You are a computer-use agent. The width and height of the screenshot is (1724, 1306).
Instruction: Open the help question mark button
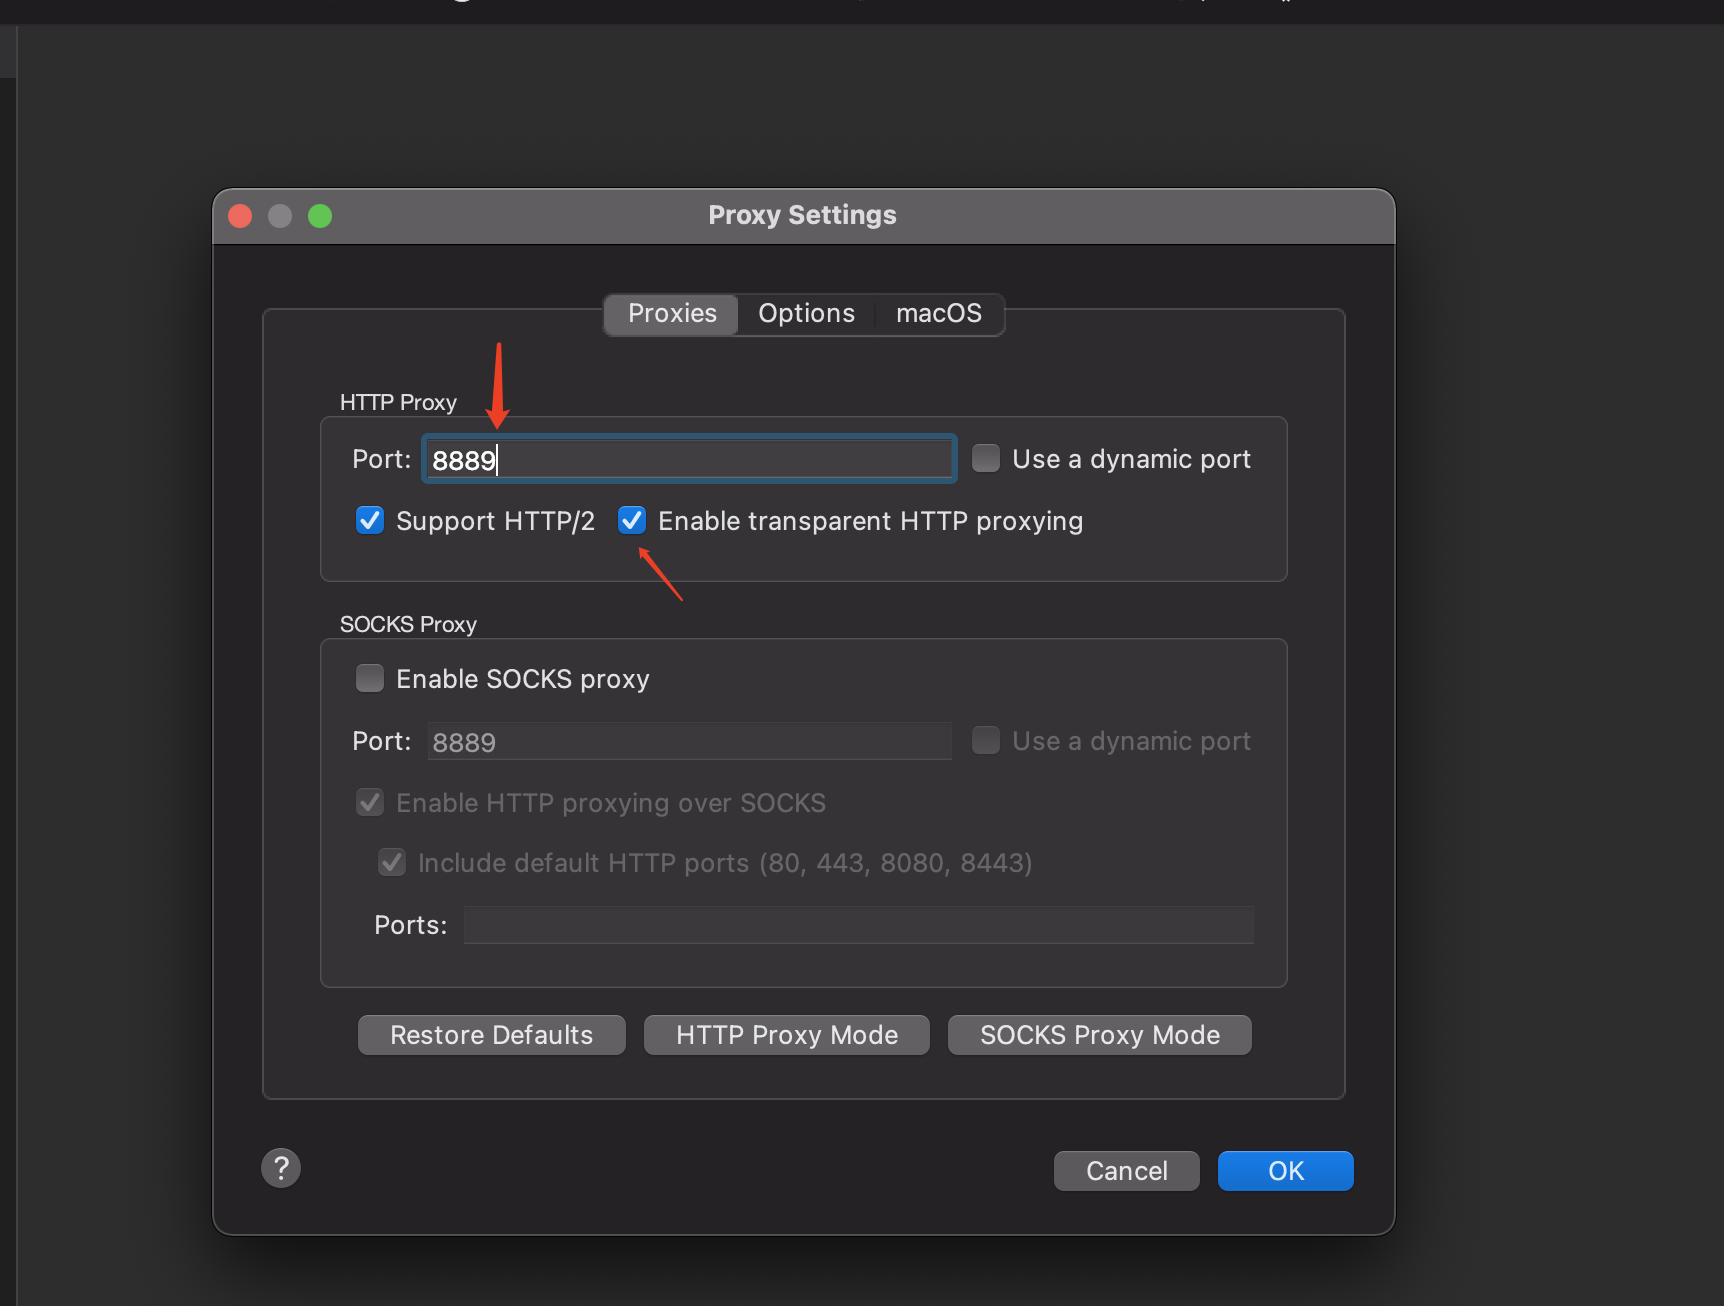tap(281, 1168)
